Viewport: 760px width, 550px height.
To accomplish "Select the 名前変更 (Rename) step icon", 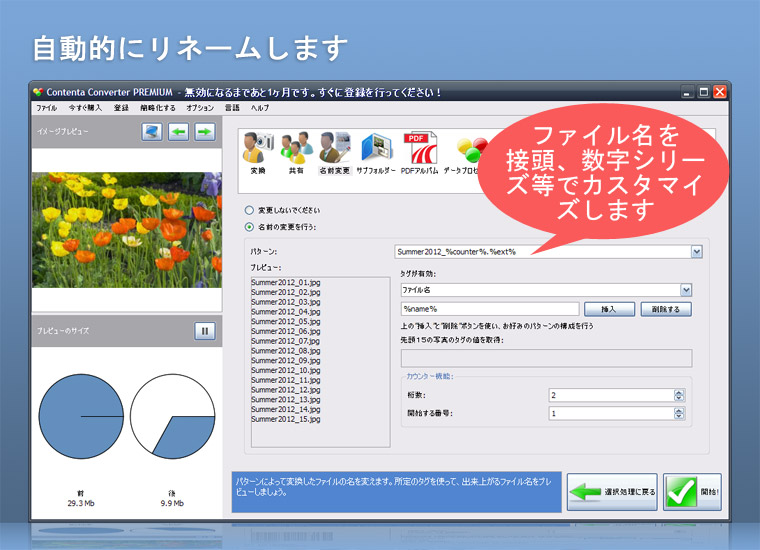I will 334,152.
